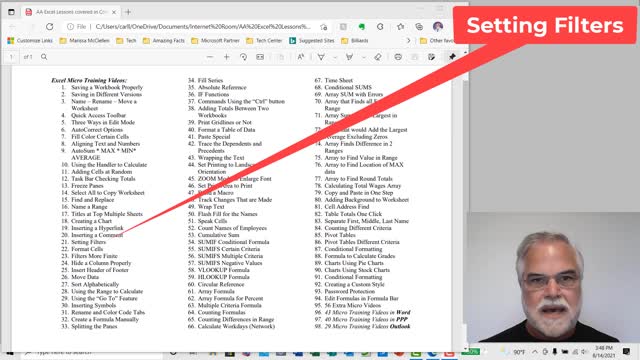Rotate the PDF page
Screen dimensions: 640x360
point(243,57)
